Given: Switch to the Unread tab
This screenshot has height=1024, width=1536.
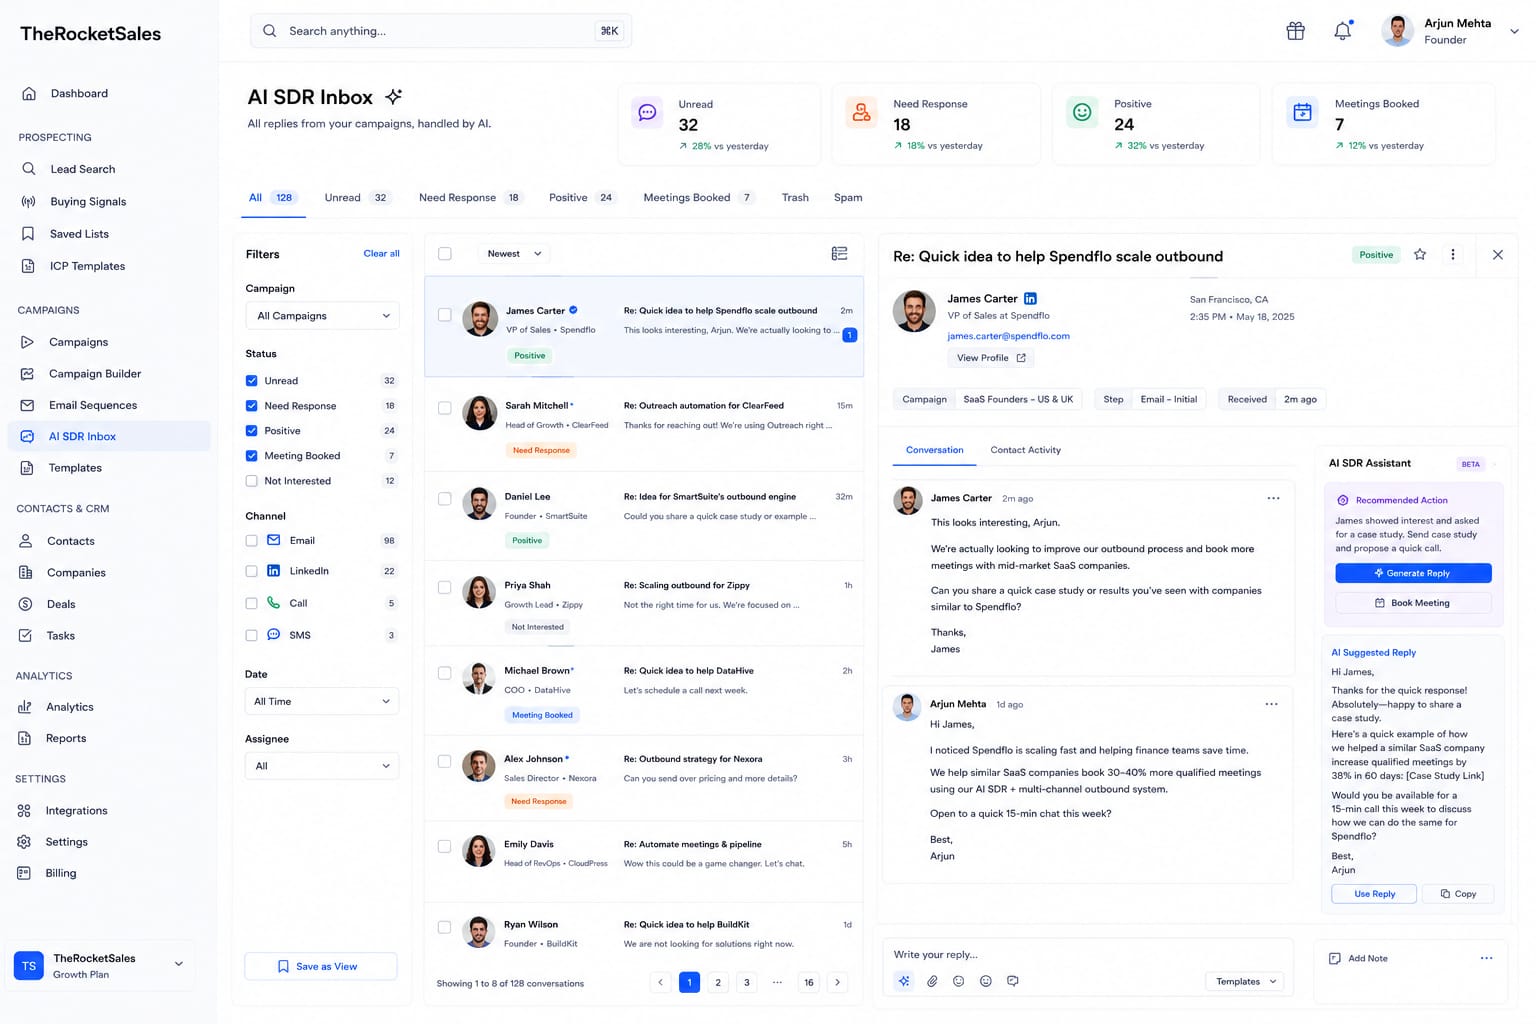Looking at the screenshot, I should pos(357,197).
